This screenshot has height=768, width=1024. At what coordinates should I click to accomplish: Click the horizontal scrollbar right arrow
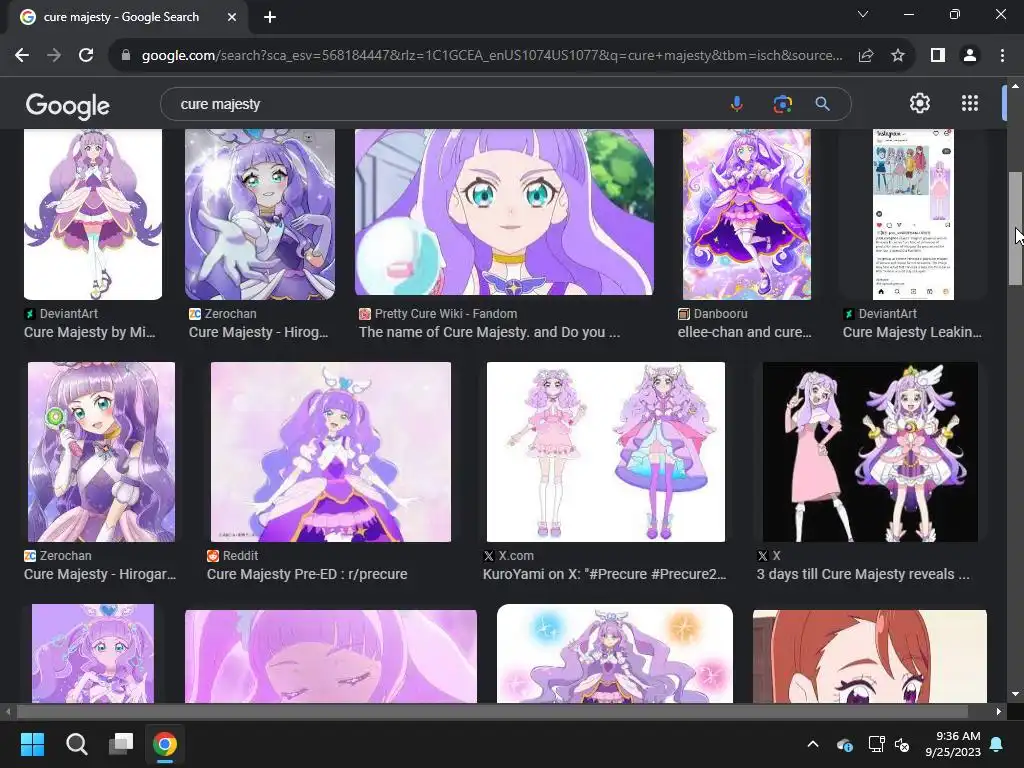(999, 711)
